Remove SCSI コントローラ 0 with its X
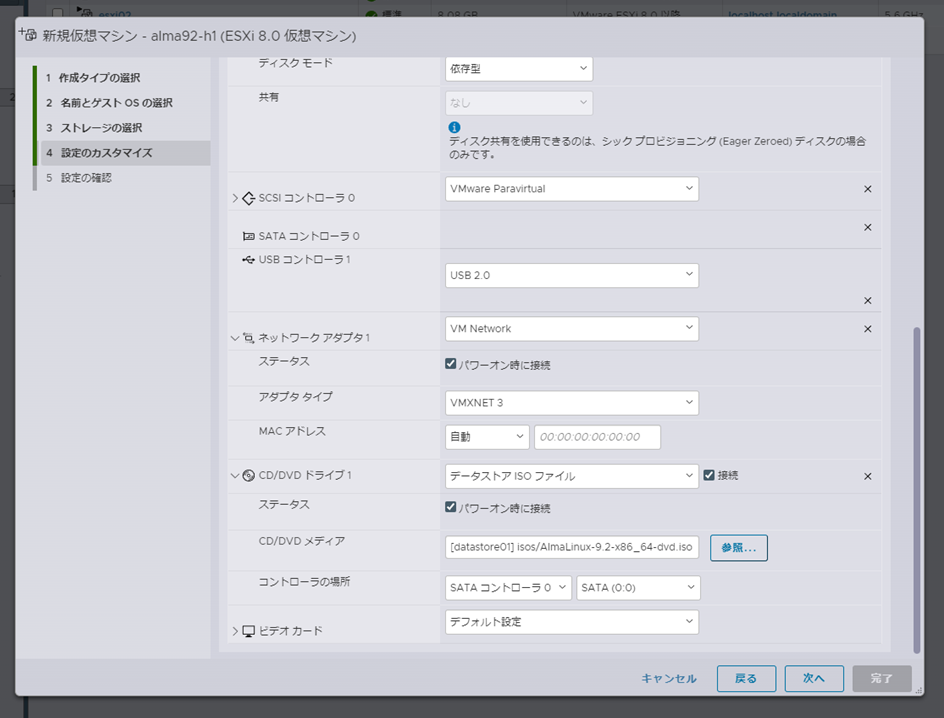Screen dimensions: 944x718 [x=868, y=189]
